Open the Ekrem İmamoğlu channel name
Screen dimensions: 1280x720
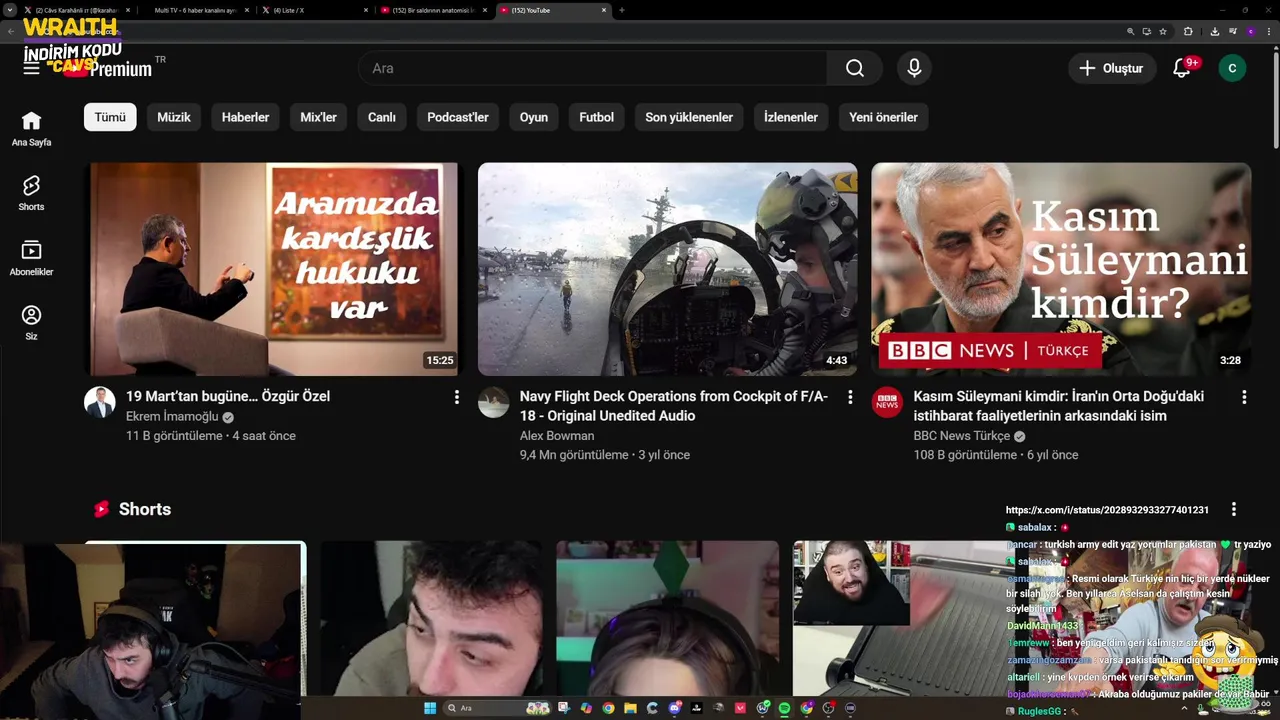pos(172,416)
